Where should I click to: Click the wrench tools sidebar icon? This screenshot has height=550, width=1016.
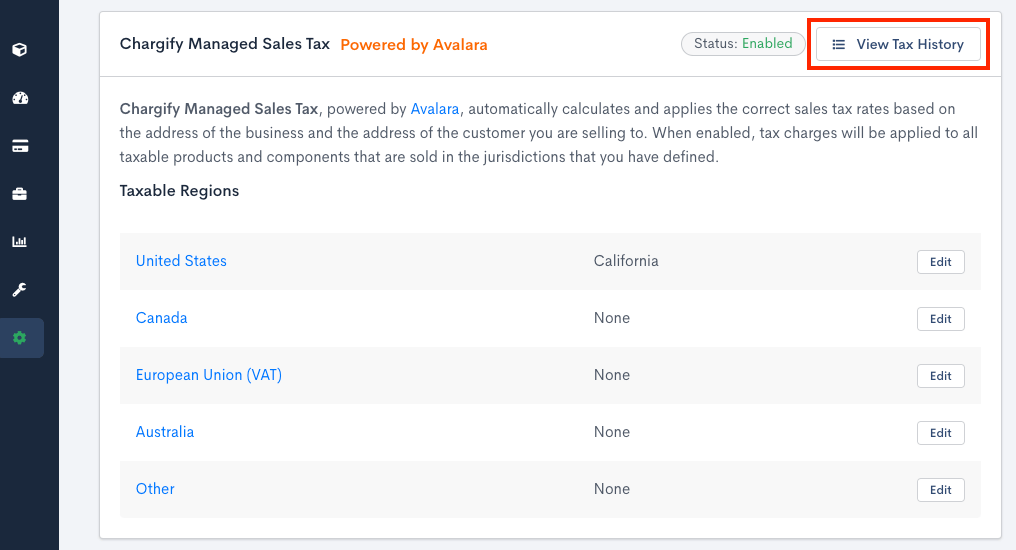click(20, 290)
